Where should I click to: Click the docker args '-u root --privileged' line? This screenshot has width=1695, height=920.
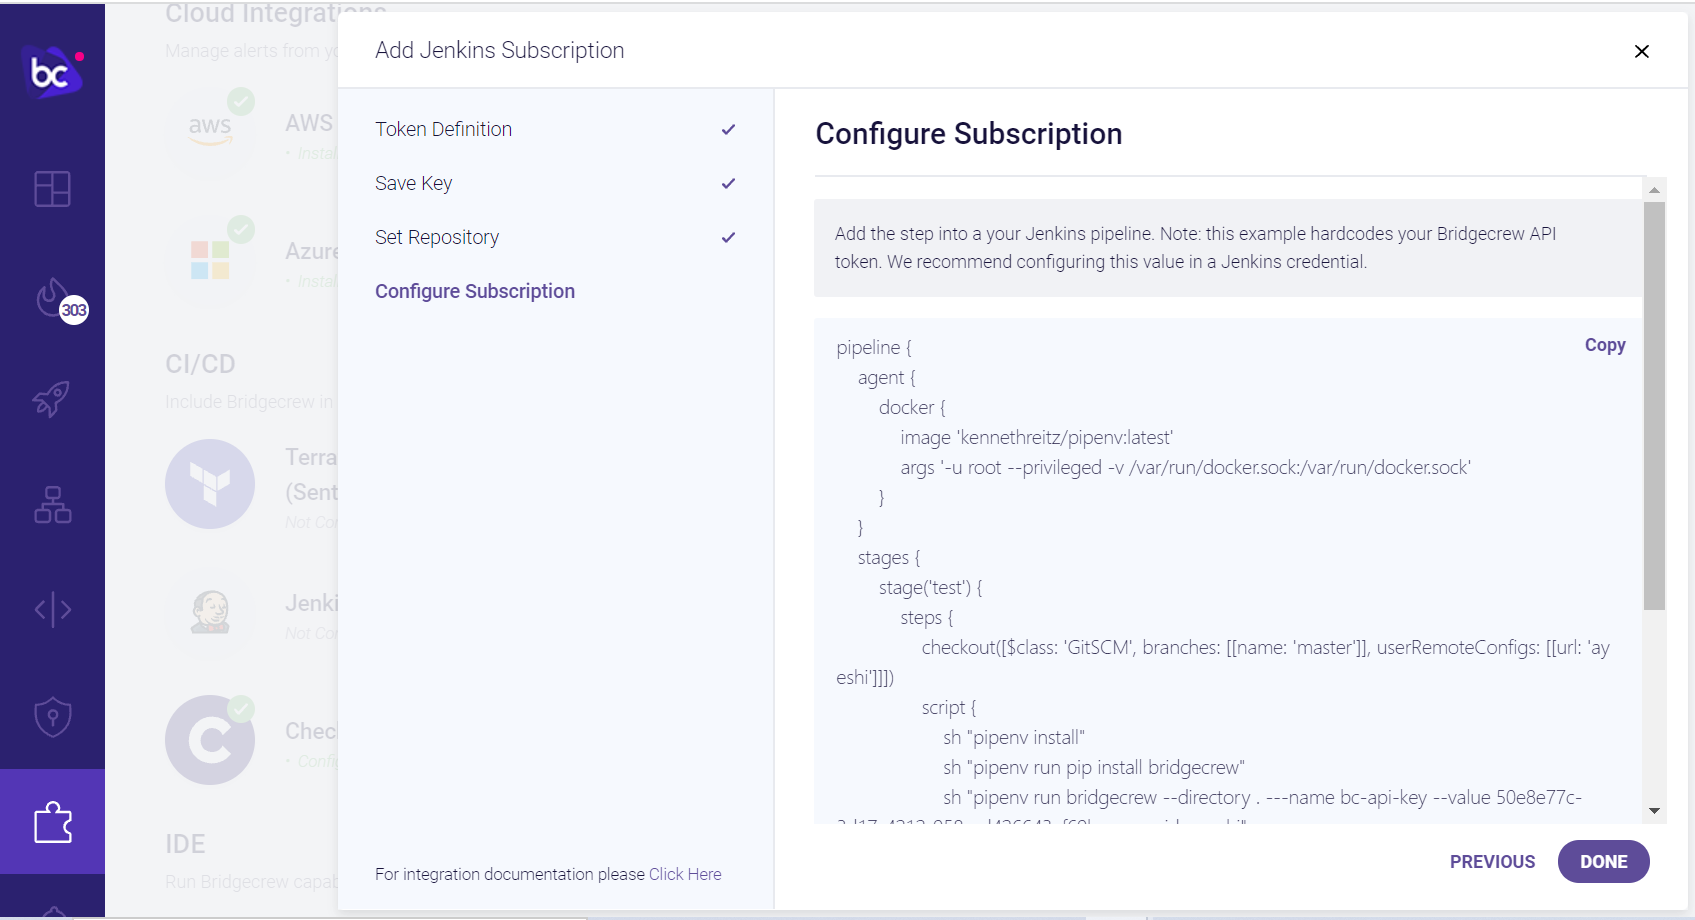(1185, 468)
